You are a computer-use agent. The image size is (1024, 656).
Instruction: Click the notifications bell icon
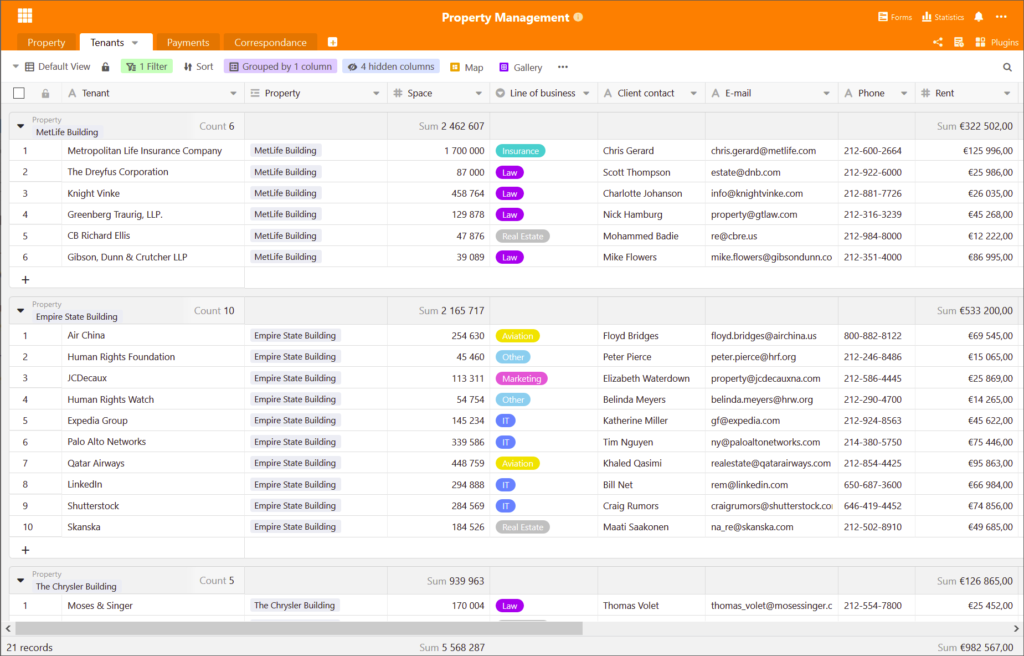point(979,17)
